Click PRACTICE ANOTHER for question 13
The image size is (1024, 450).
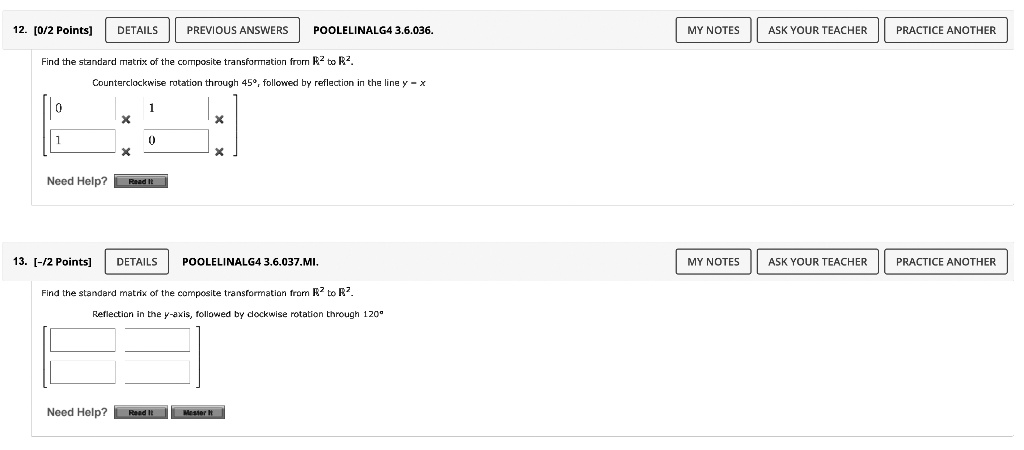(x=945, y=262)
